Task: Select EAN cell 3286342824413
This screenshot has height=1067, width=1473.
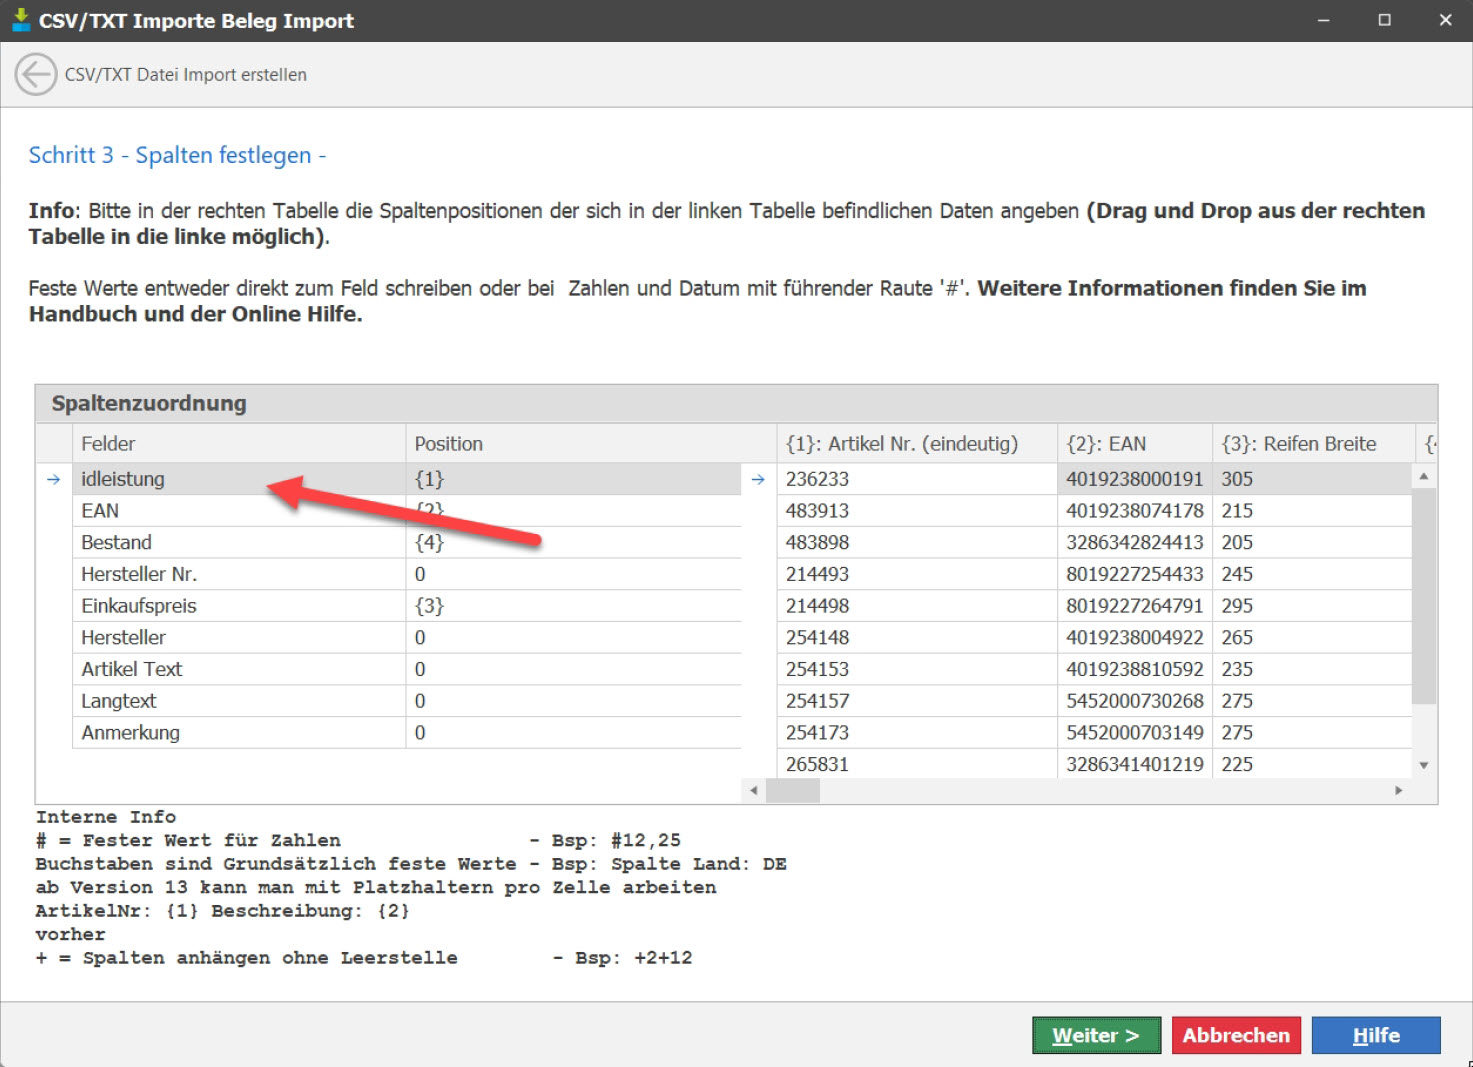Action: (1135, 542)
